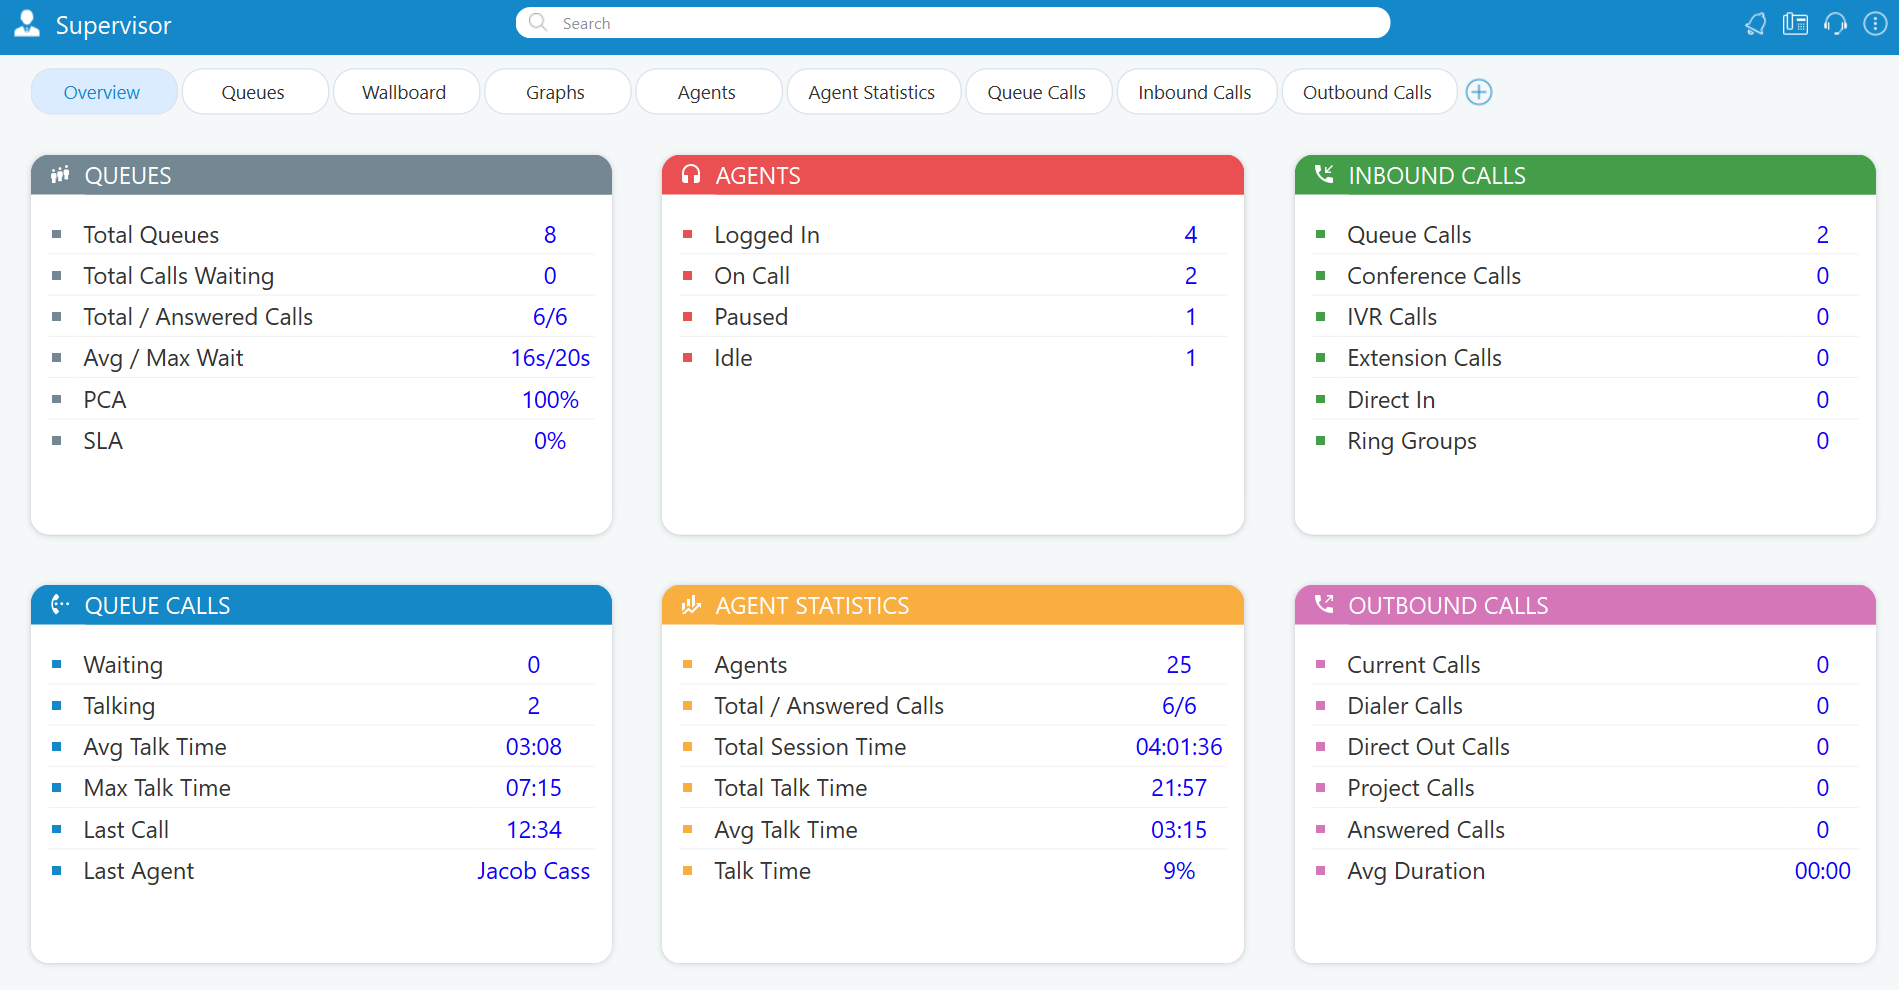The width and height of the screenshot is (1899, 990).
Task: Click the Extension Calls label
Action: (x=1424, y=358)
